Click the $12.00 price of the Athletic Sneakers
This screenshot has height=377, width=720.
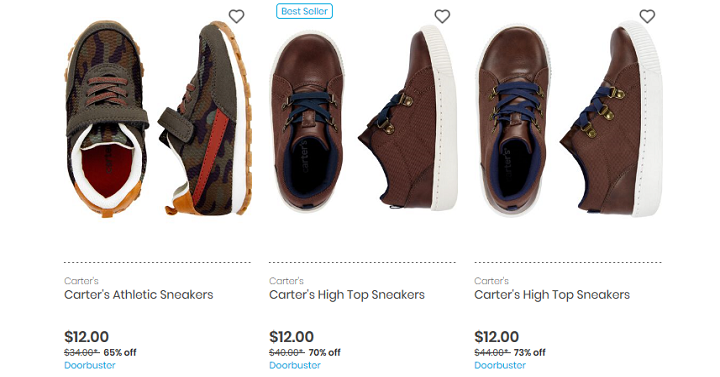click(x=86, y=337)
